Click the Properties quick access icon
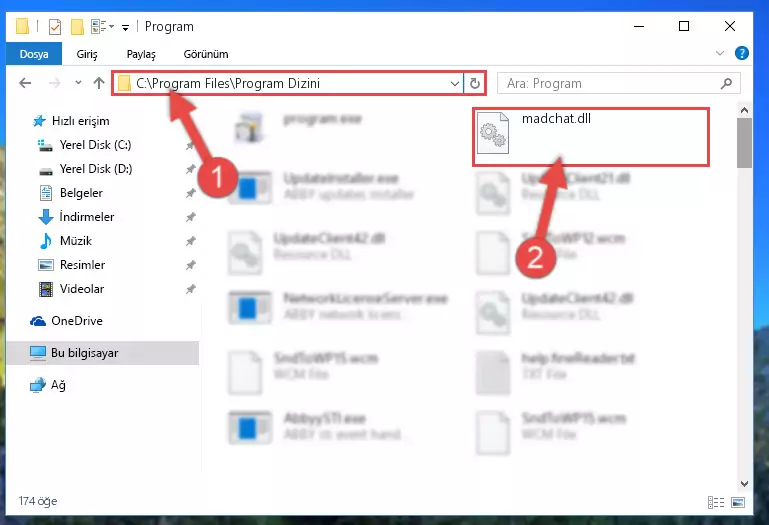Screen dimensions: 769x525 point(55,26)
